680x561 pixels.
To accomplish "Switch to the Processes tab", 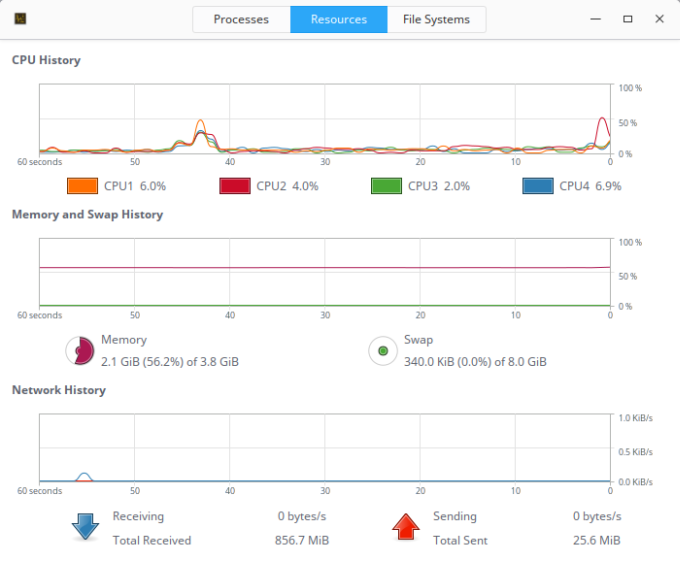I will tap(241, 20).
